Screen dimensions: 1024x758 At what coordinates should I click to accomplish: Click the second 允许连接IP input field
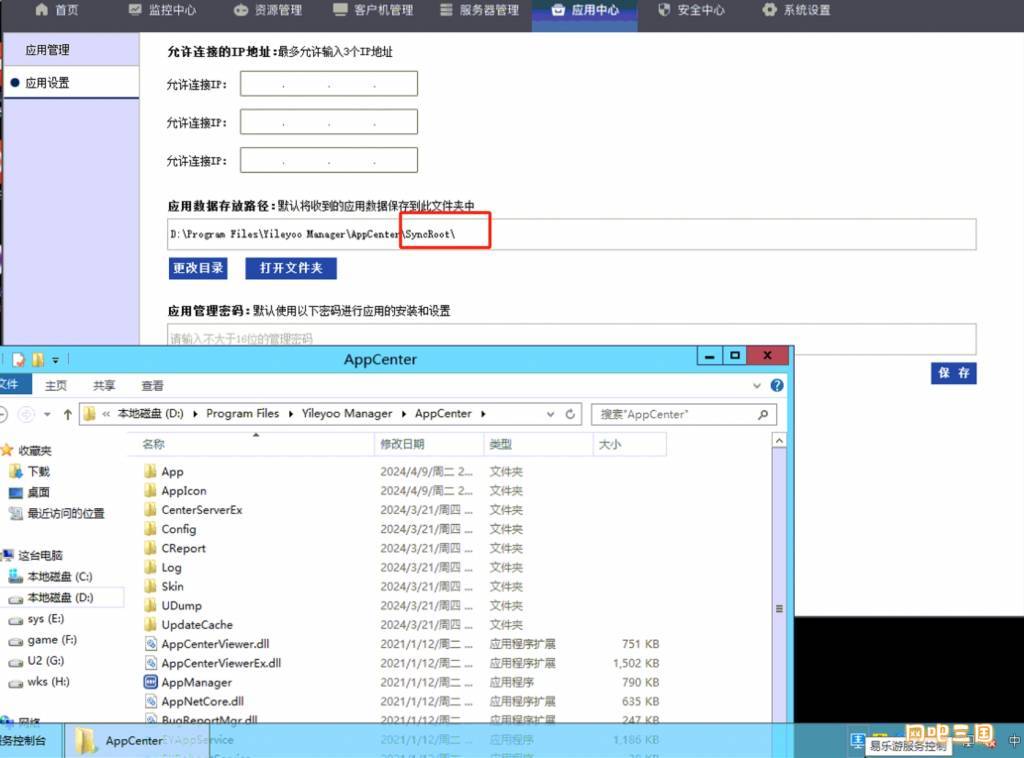pyautogui.click(x=328, y=122)
